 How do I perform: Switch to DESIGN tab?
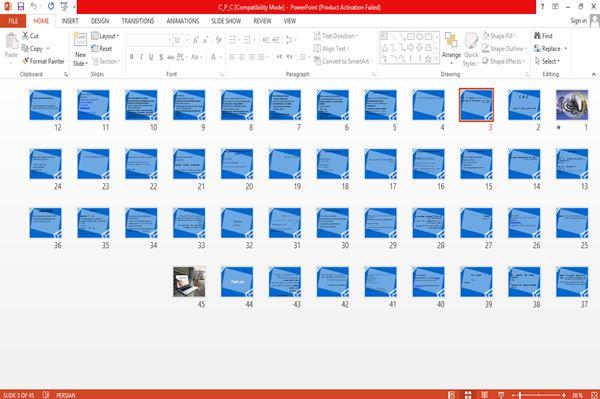100,21
